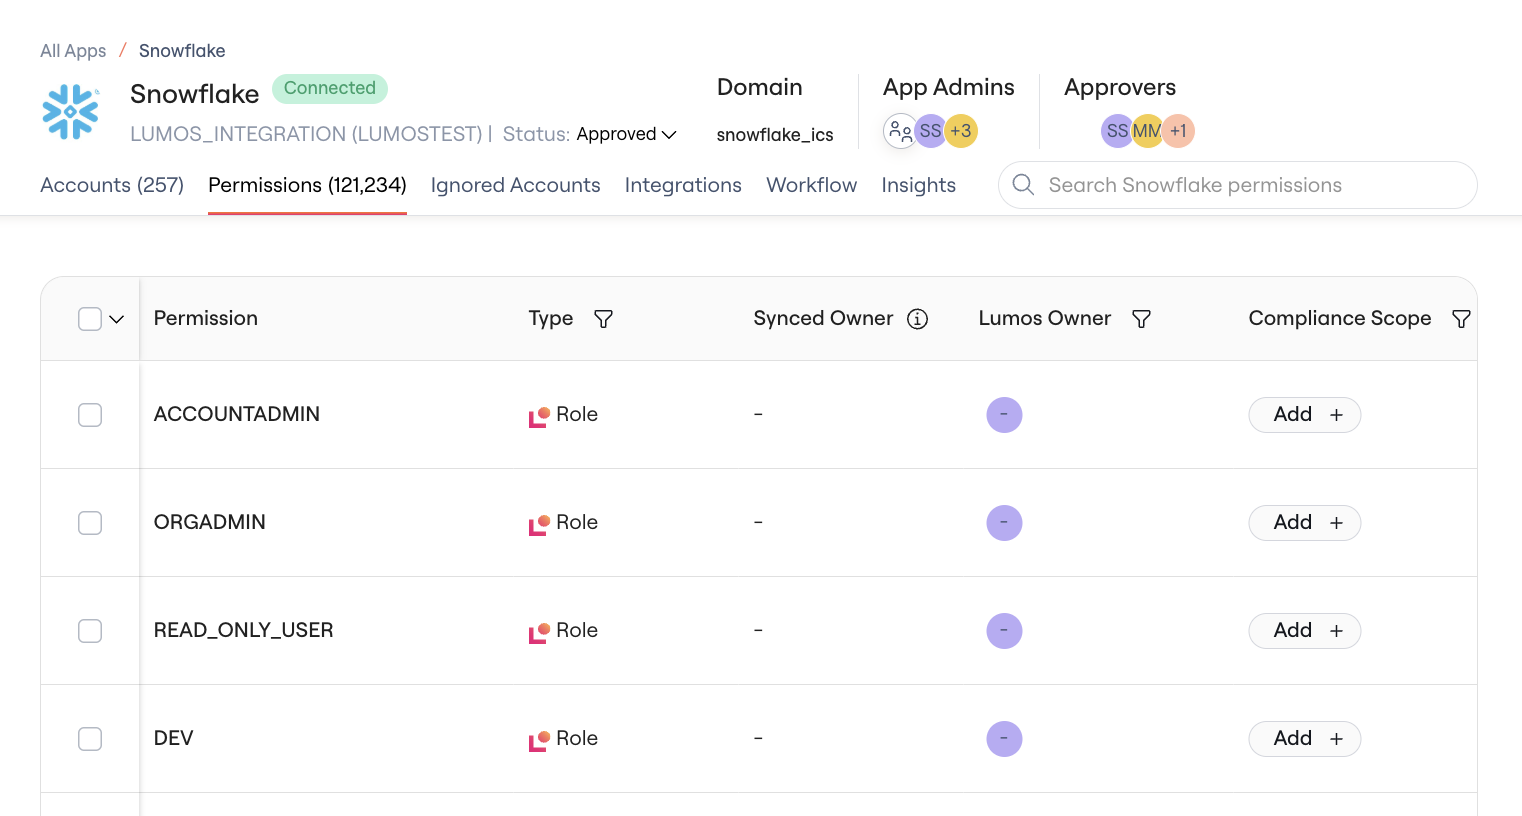Click the Snowflake app logo
The image size is (1522, 816).
(70, 111)
